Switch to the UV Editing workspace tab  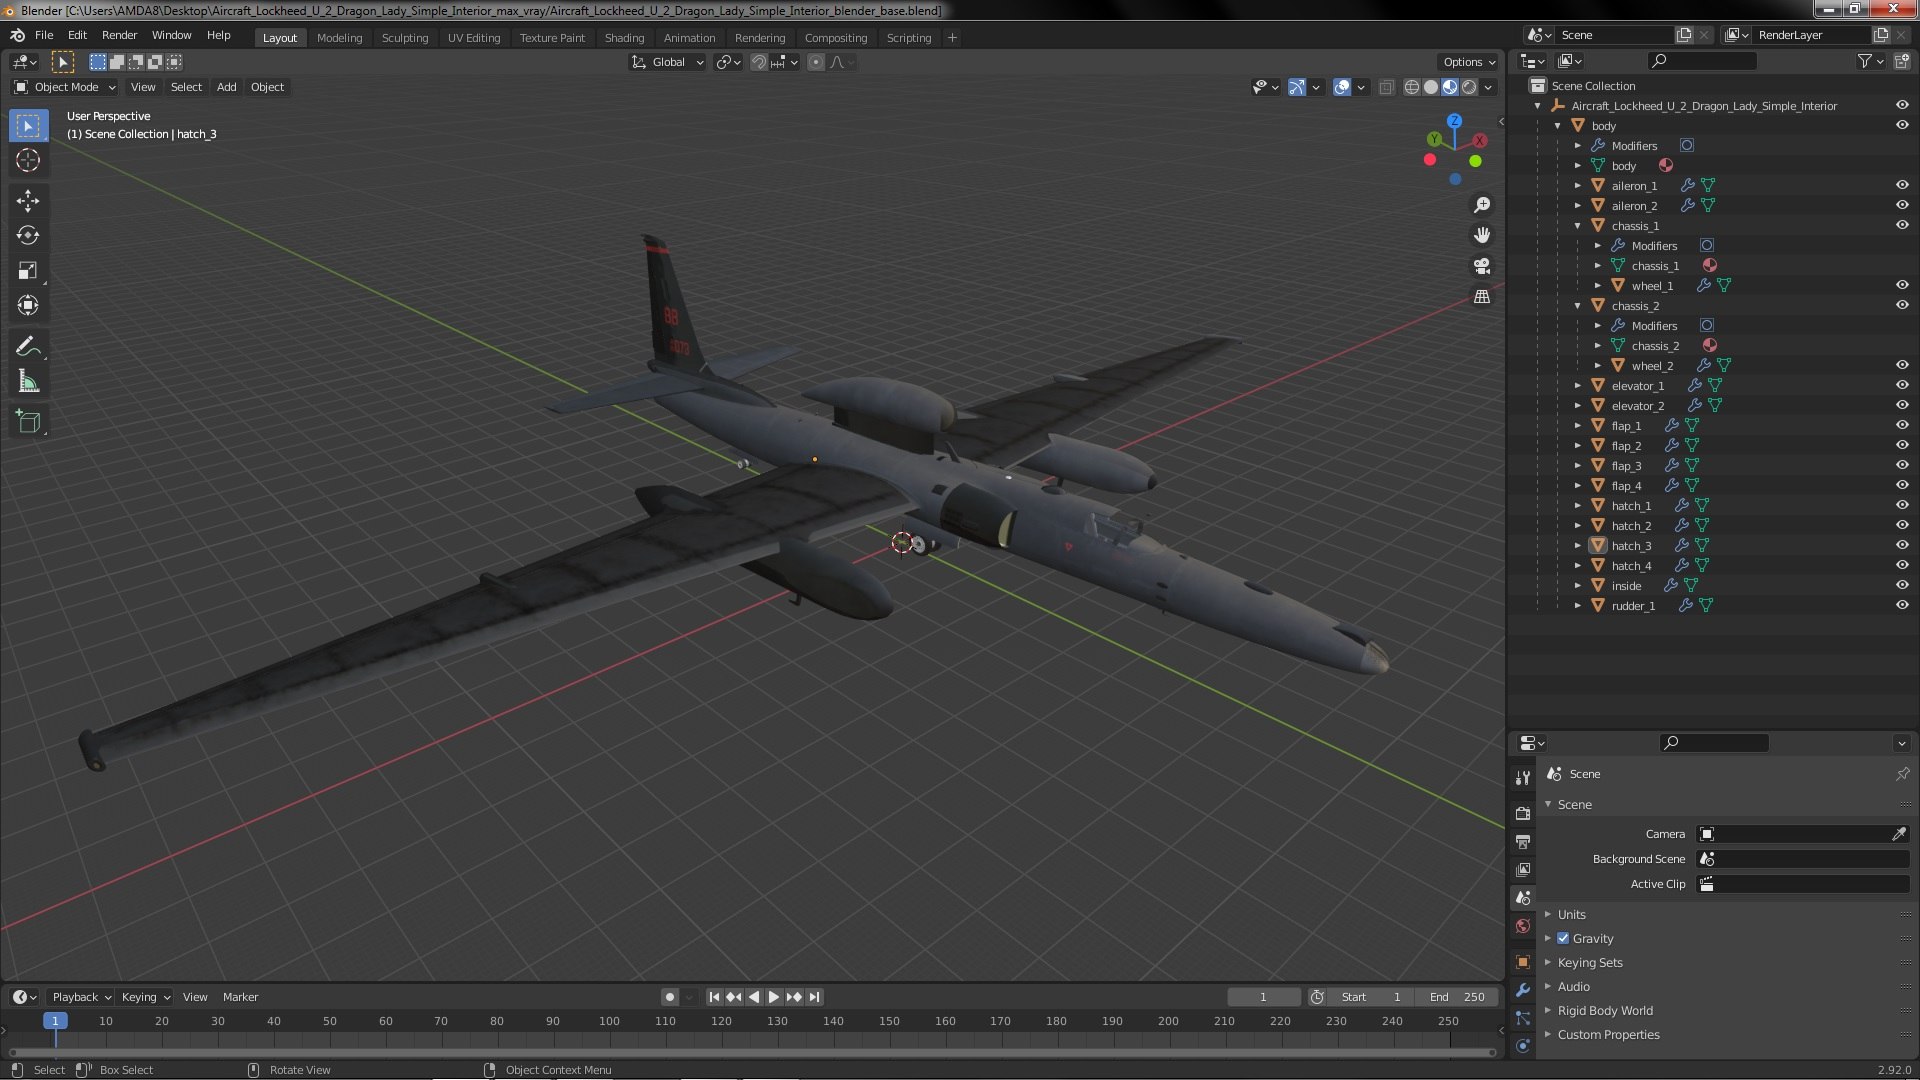473,38
